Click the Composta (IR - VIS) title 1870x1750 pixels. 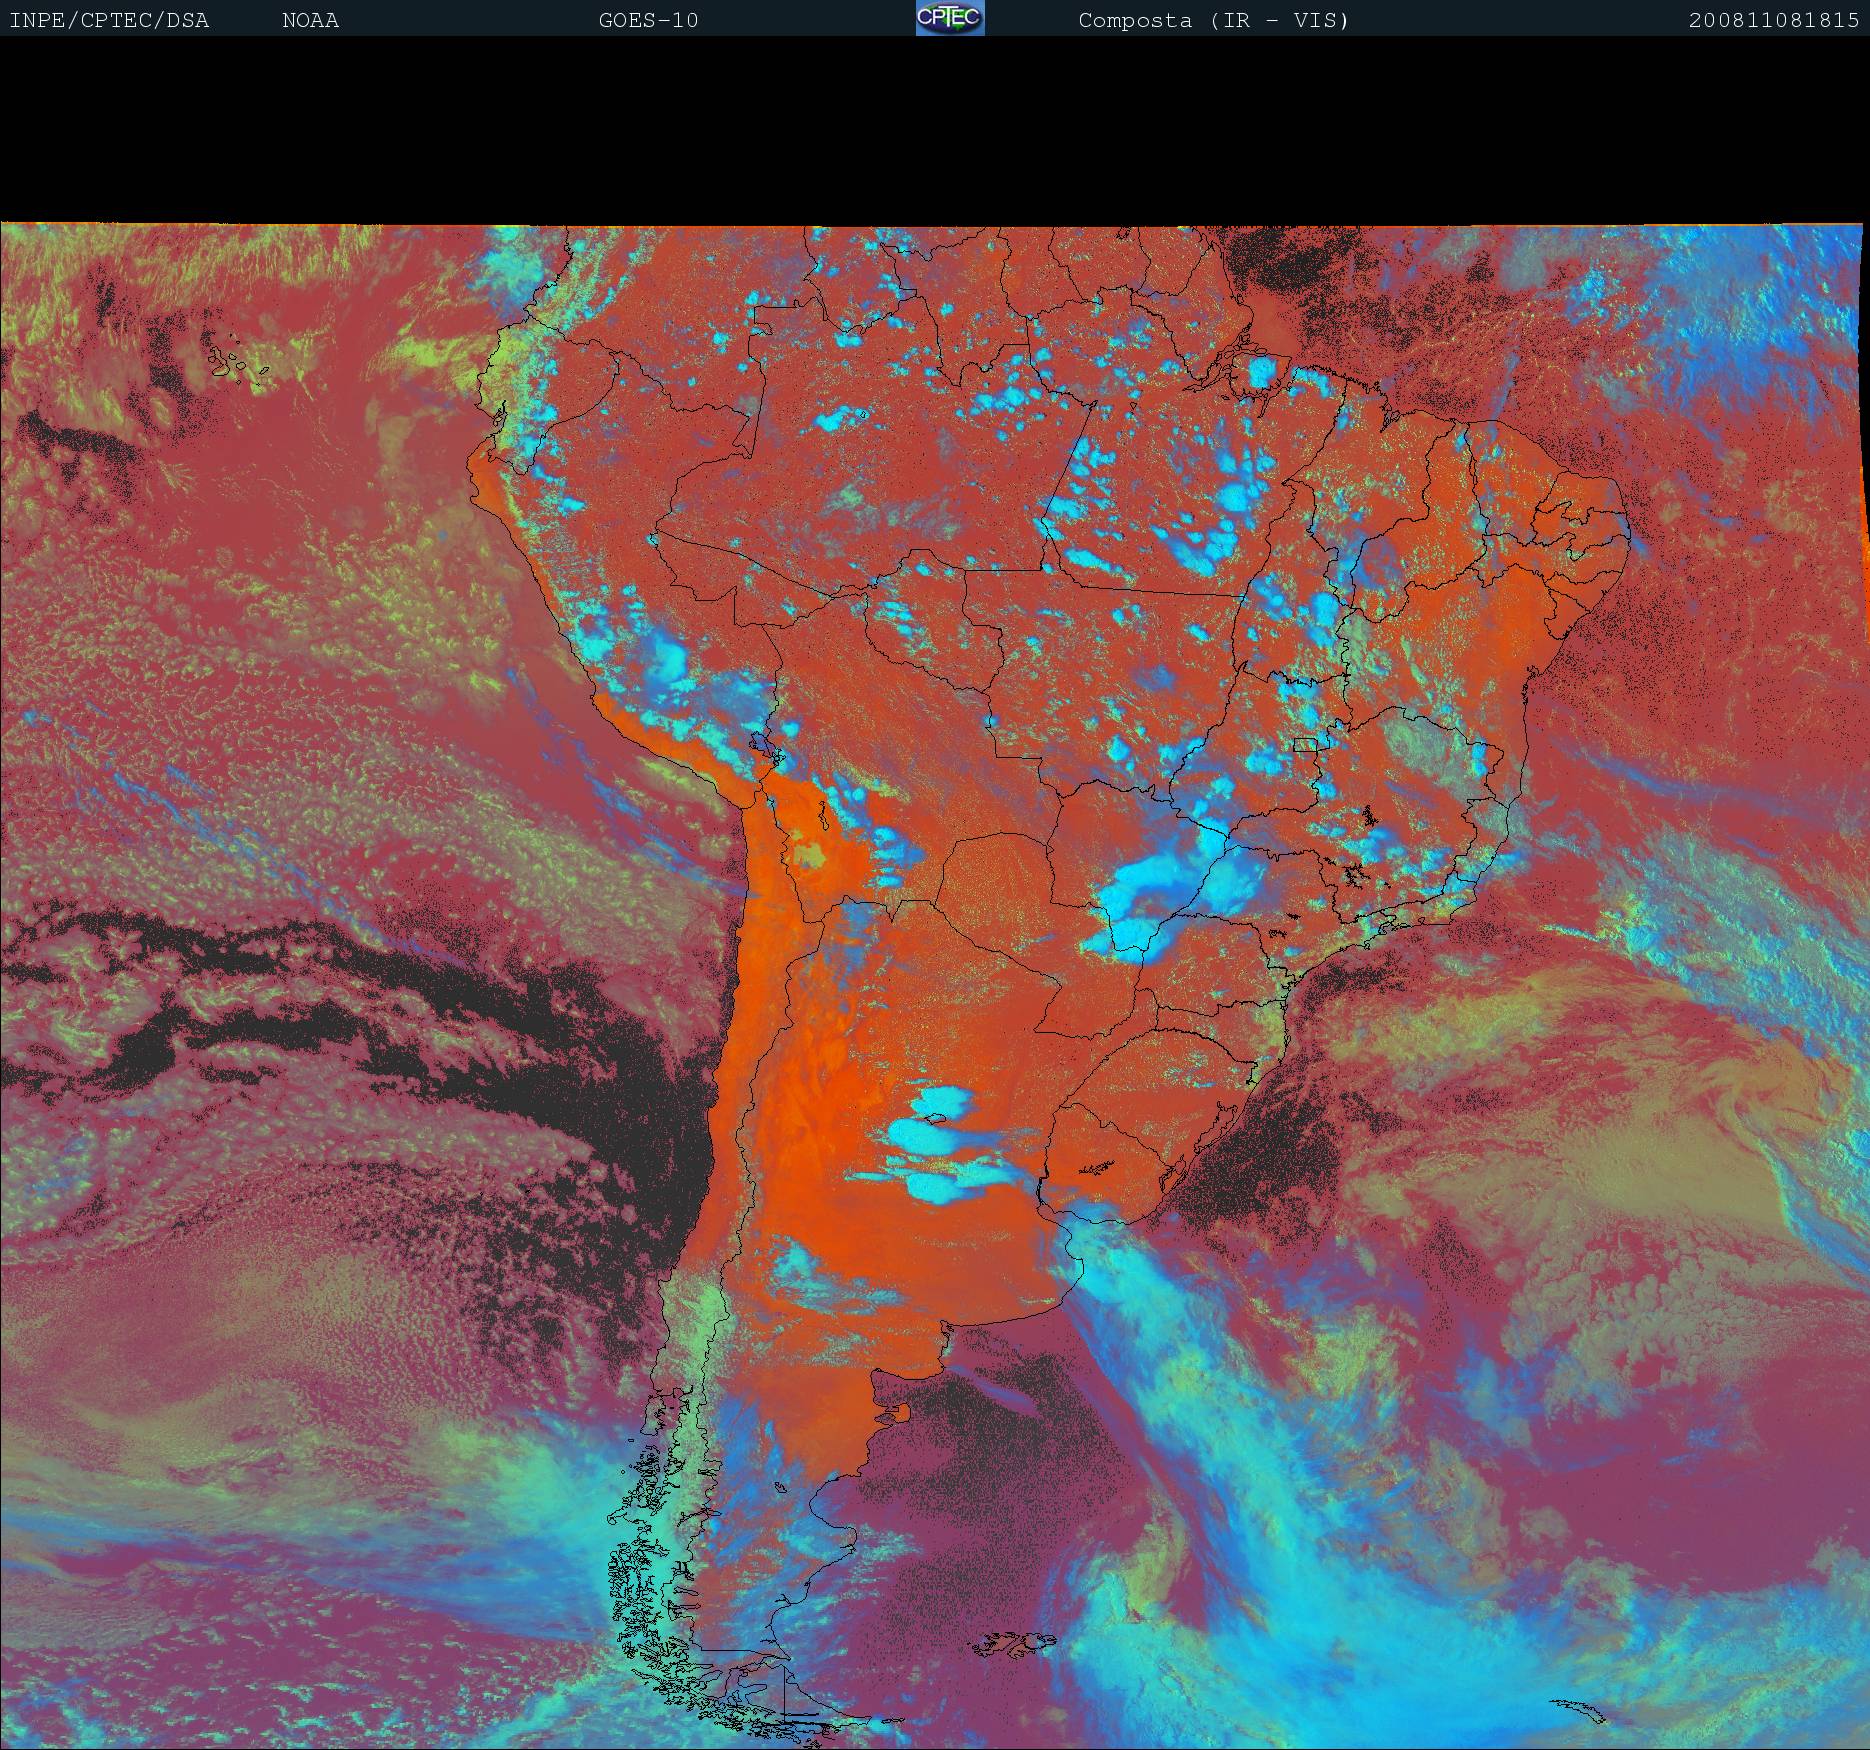1213,20
